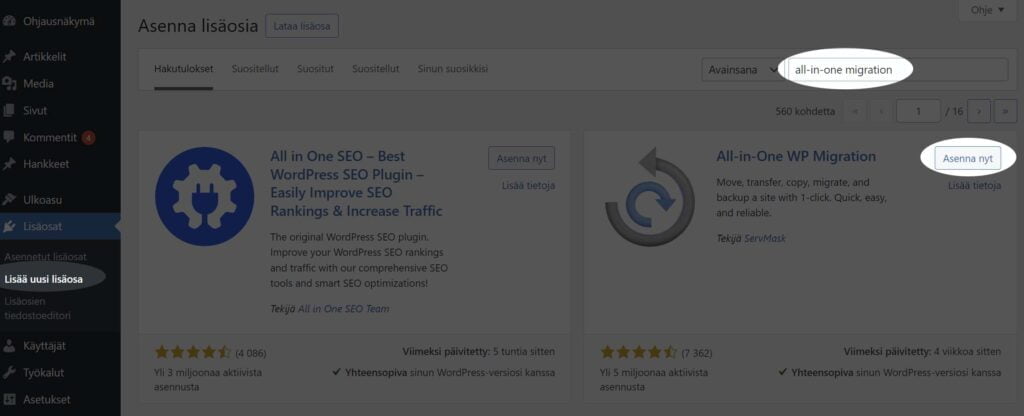
Task: Click the All in One SEO plugin thumbnail
Action: [204, 196]
